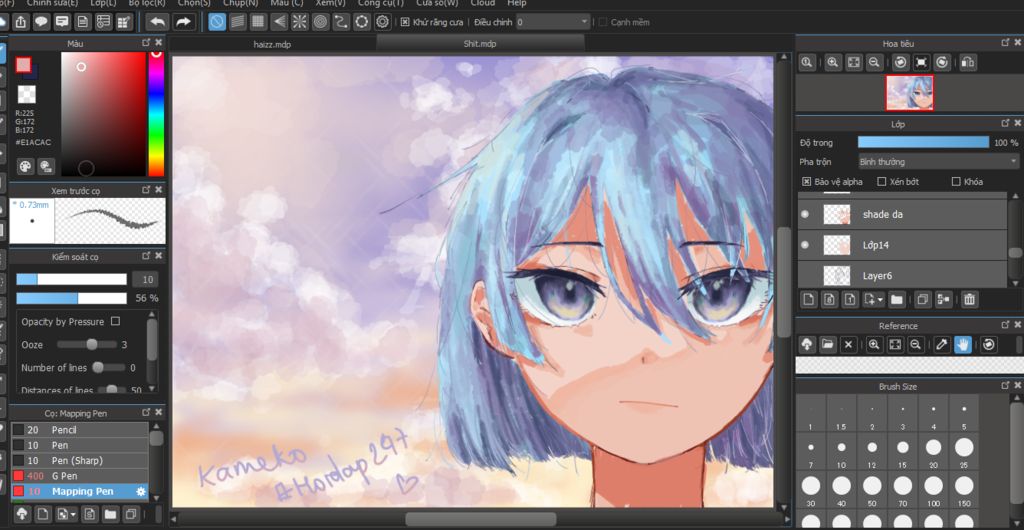Image resolution: width=1024 pixels, height=530 pixels.
Task: Click the foreground color swatch
Action: point(24,65)
